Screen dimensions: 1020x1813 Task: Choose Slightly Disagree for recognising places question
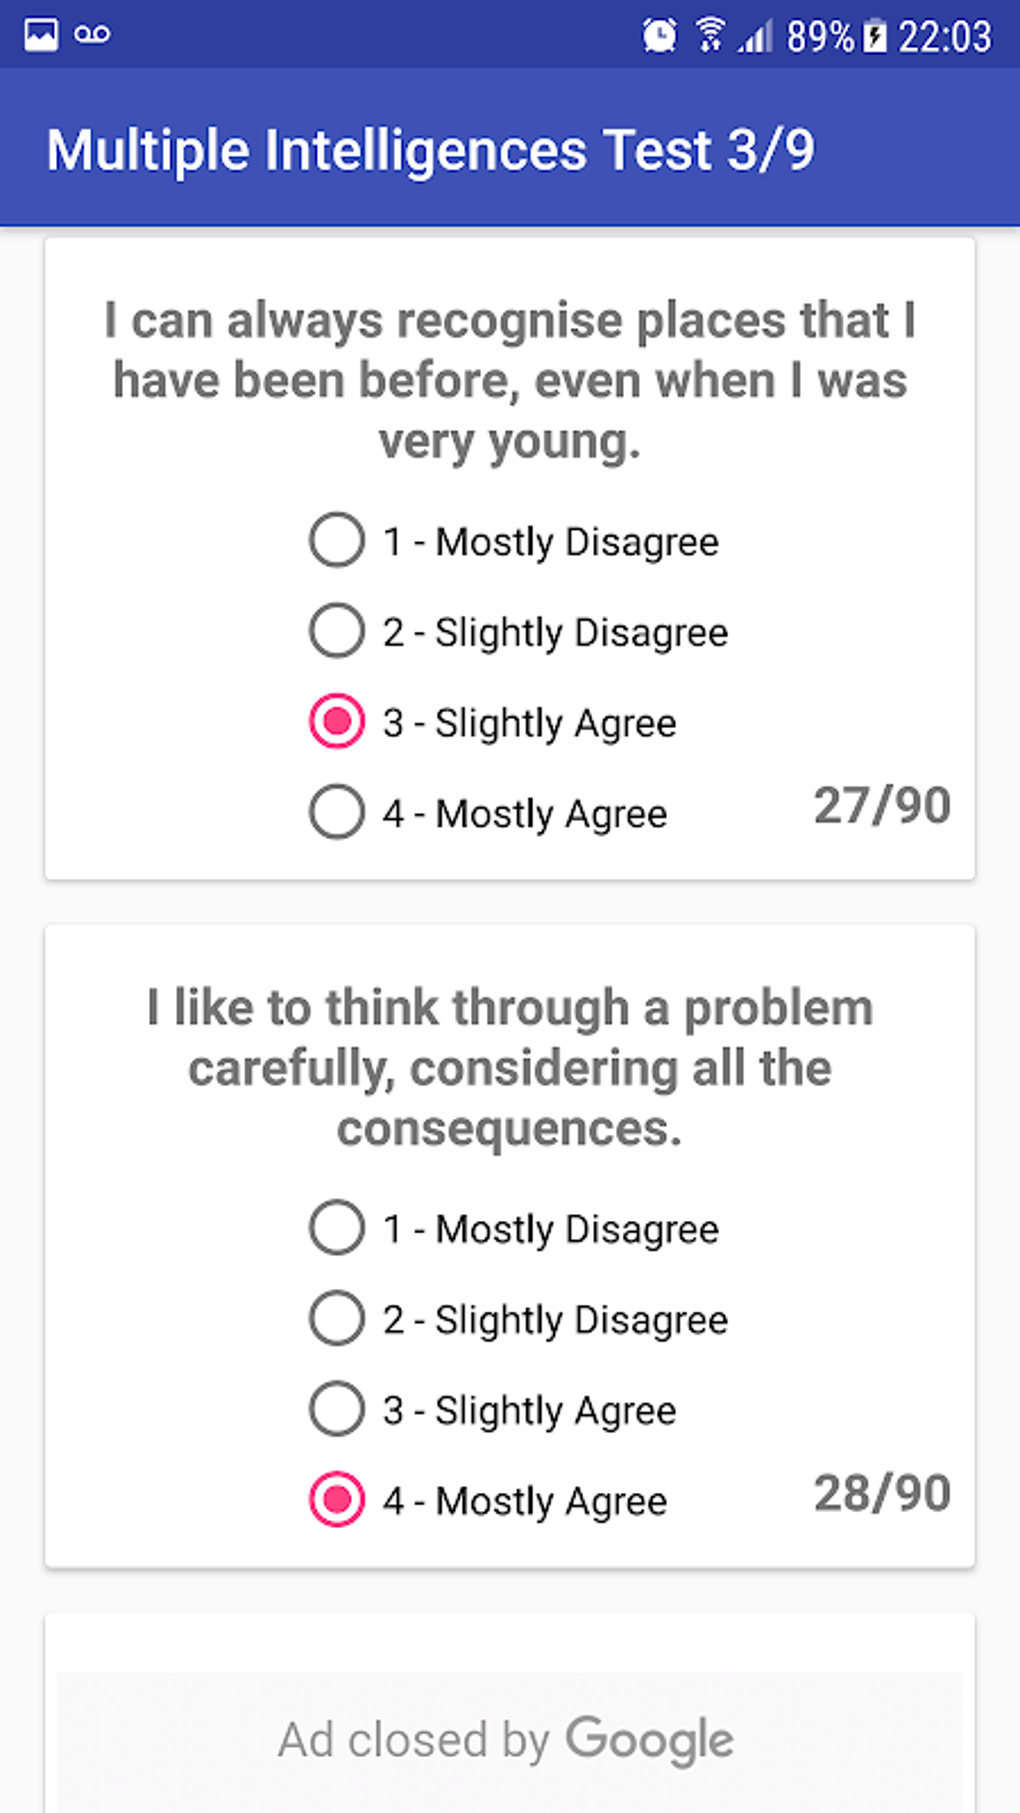[x=337, y=631]
